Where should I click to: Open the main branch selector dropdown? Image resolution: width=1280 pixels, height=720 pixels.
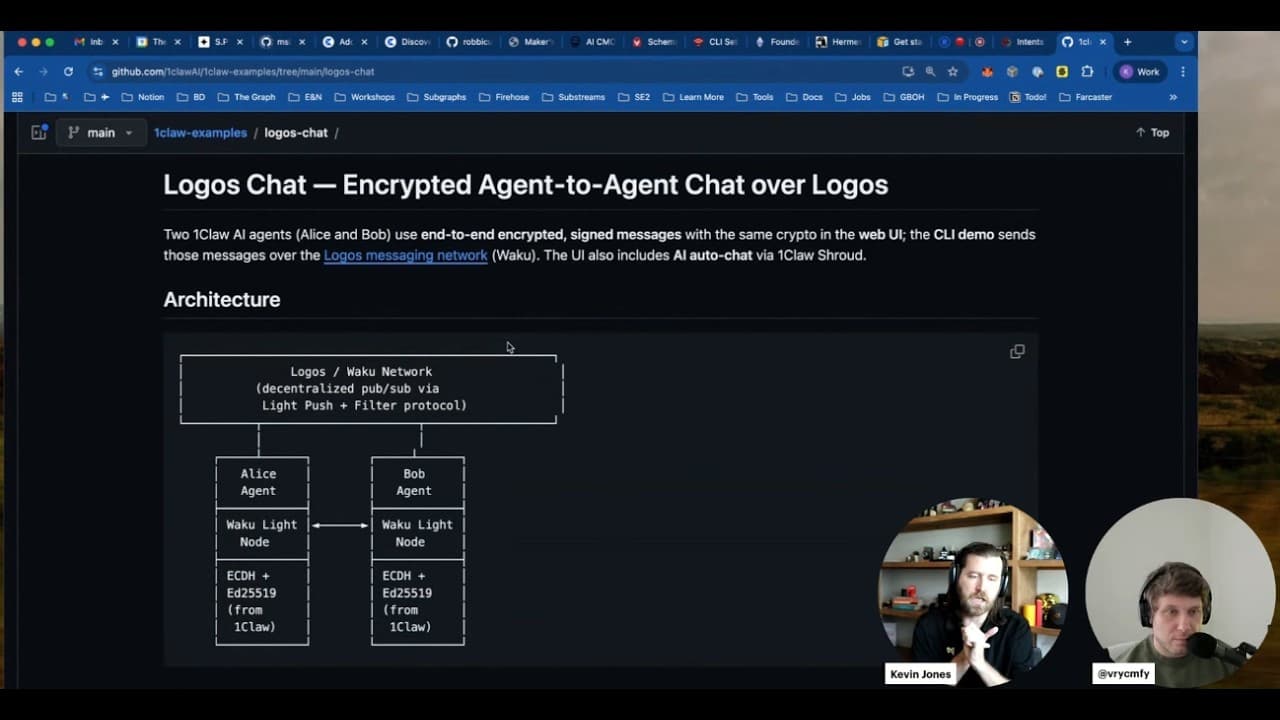click(x=100, y=132)
